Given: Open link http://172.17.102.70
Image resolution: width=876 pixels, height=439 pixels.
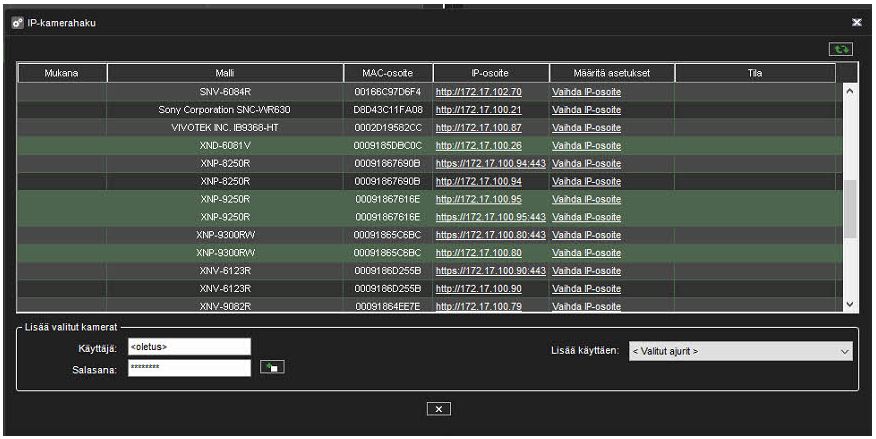Looking at the screenshot, I should pos(478,92).
